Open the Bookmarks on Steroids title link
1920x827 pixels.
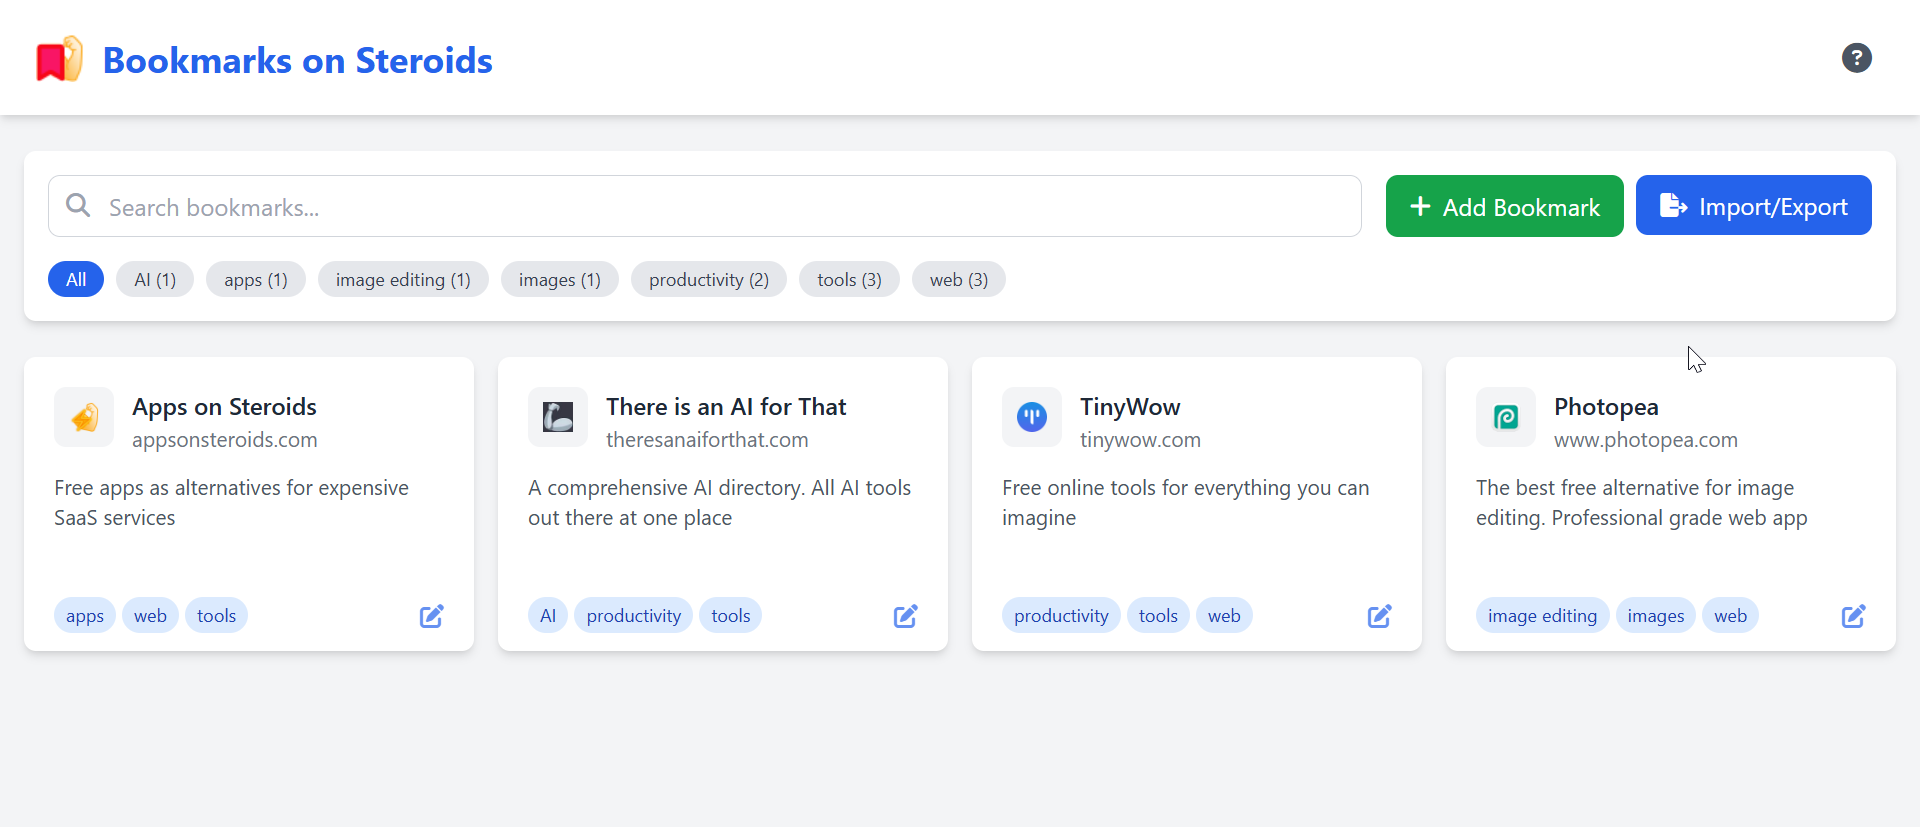[298, 60]
